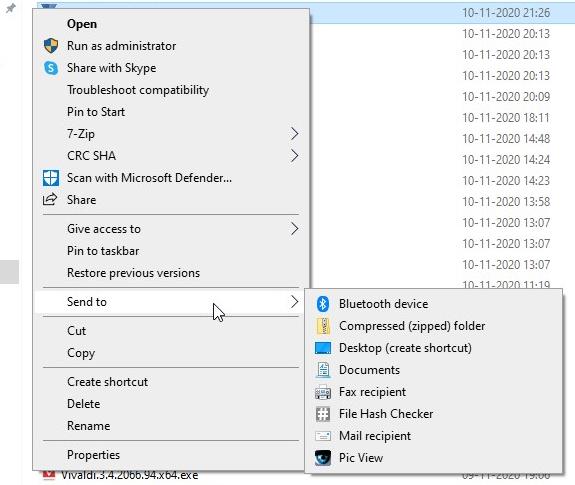Click the Share arrow icon
575x485 pixels.
click(x=50, y=199)
